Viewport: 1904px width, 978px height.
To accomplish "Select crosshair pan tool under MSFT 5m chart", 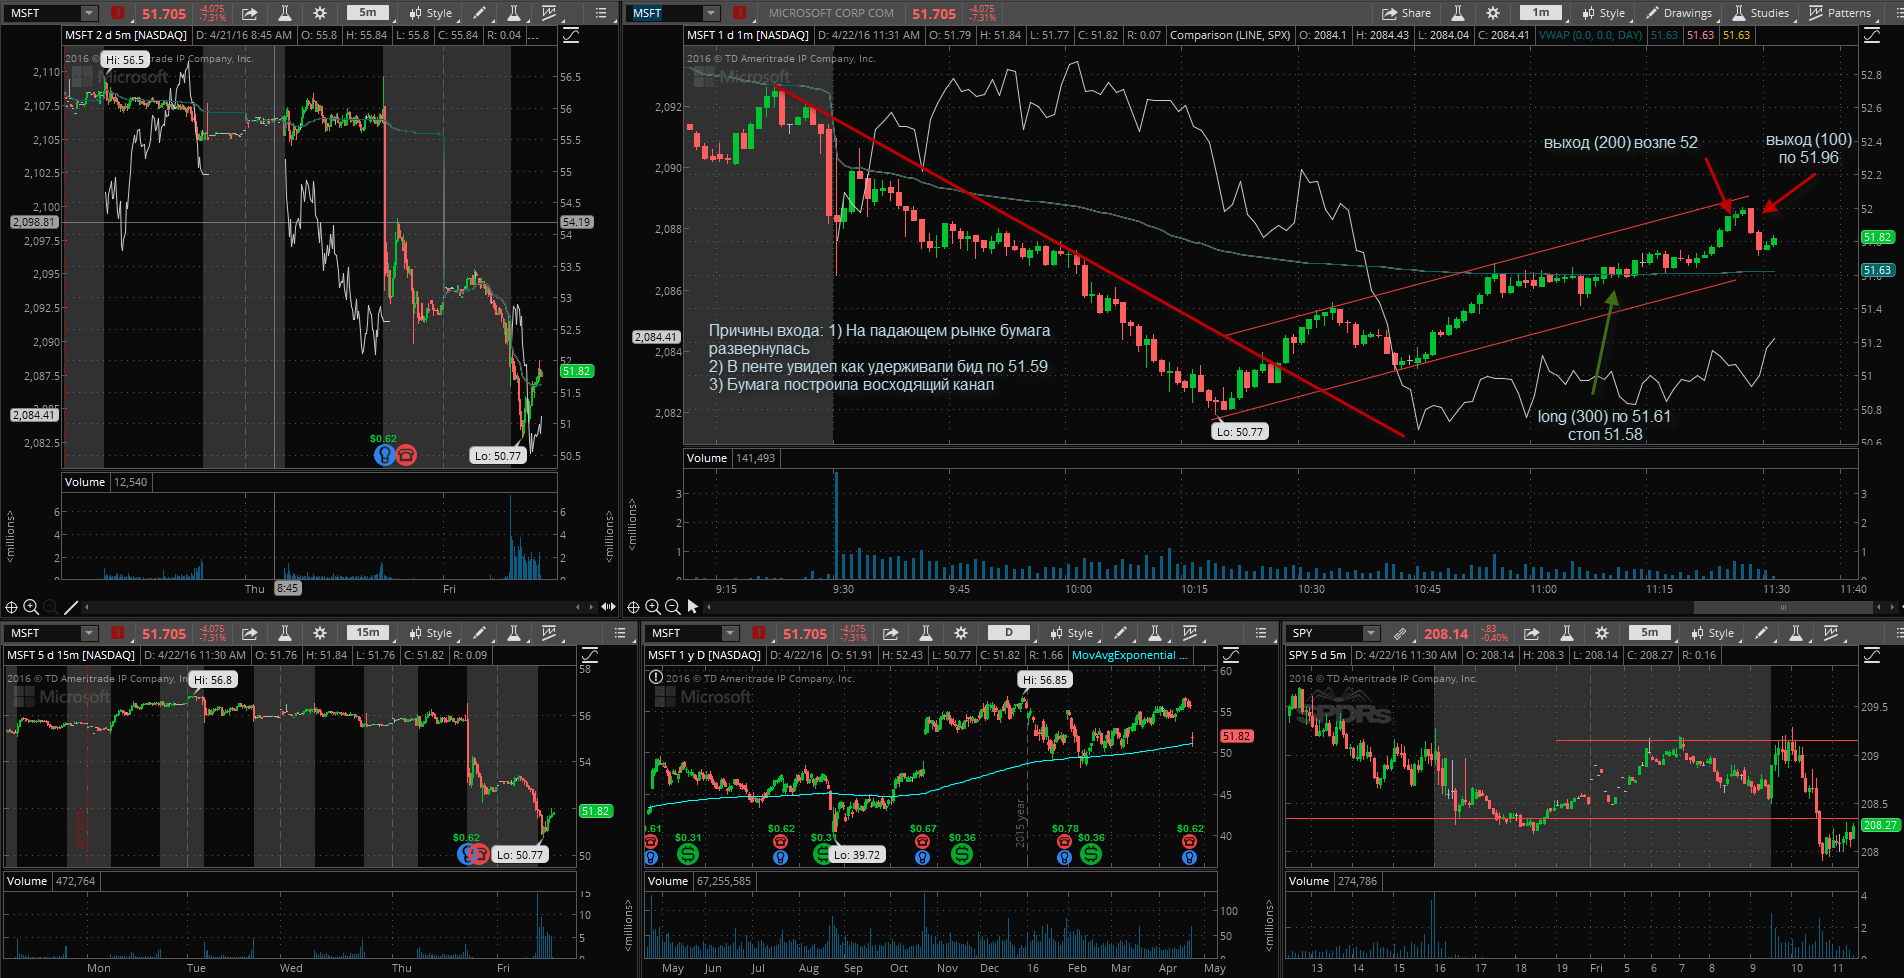I will (x=12, y=607).
